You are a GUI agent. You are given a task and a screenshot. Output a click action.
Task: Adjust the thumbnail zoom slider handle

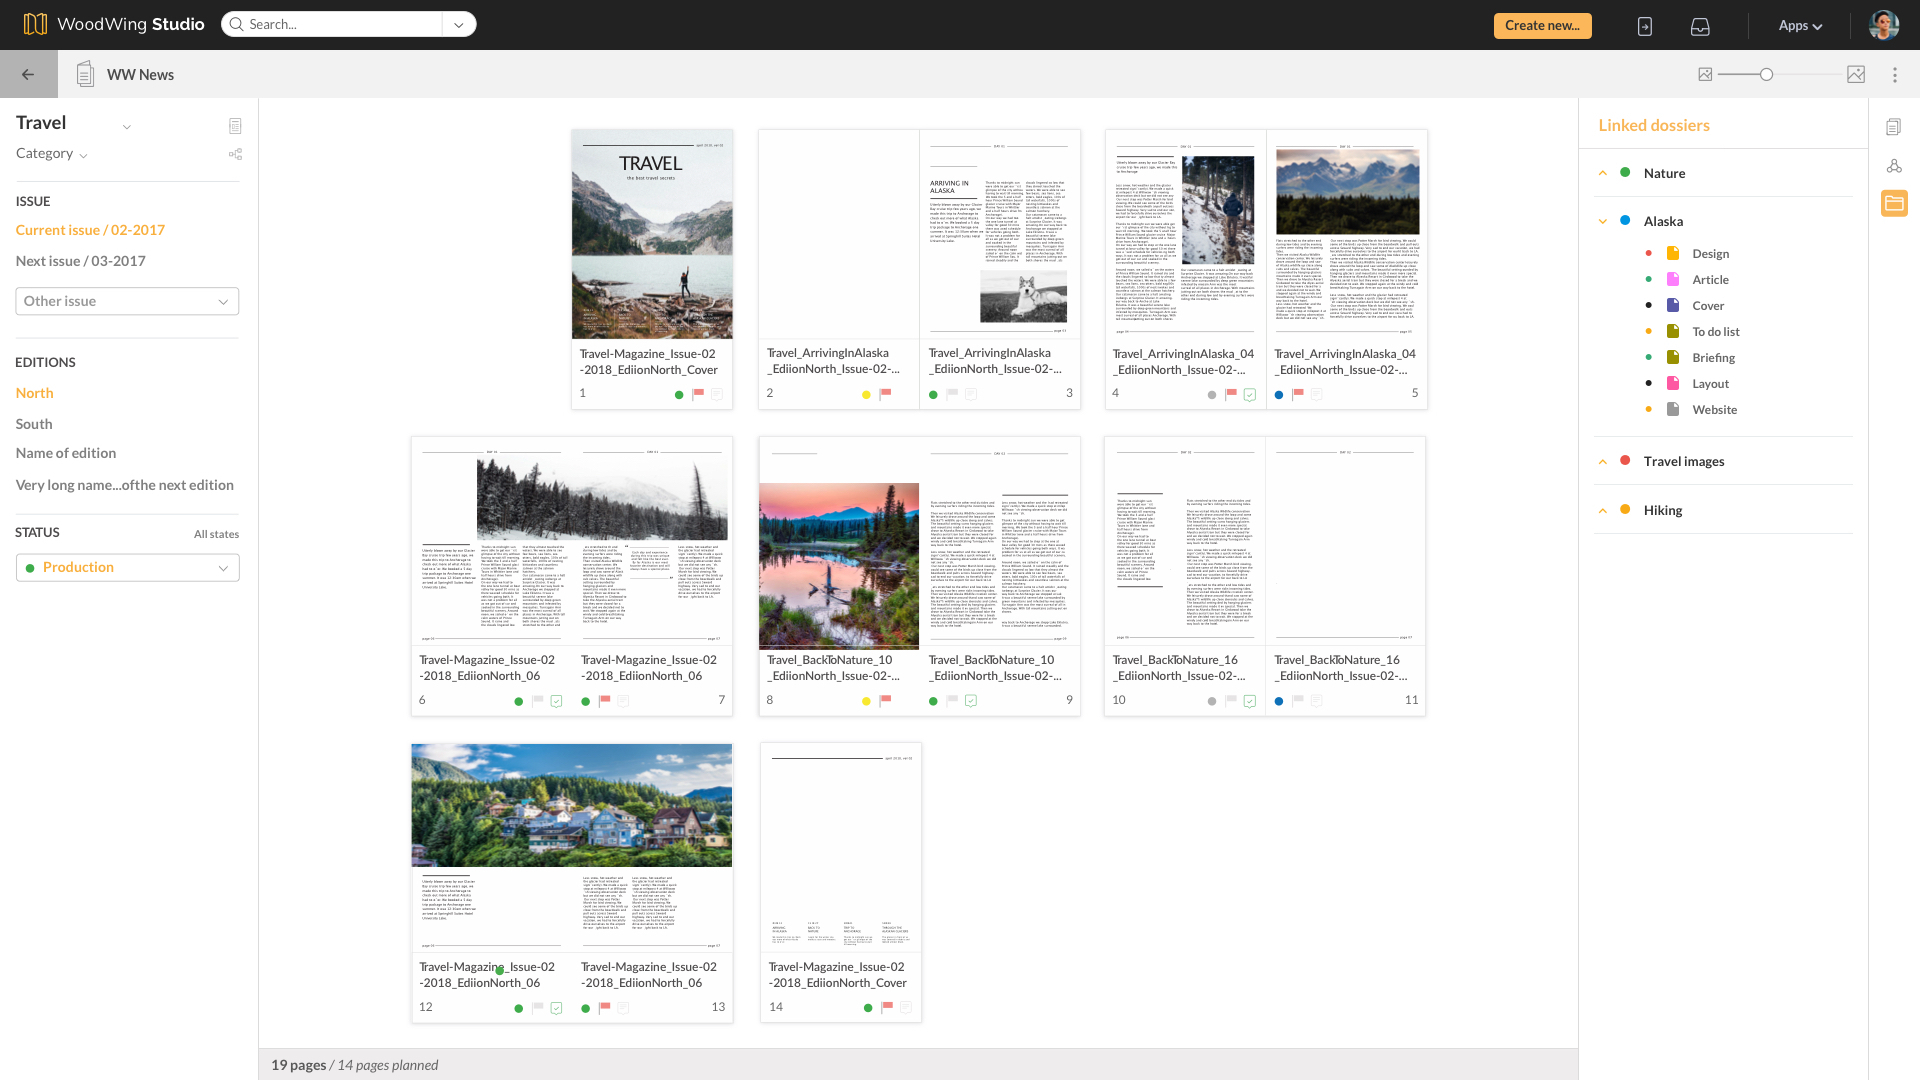1767,75
